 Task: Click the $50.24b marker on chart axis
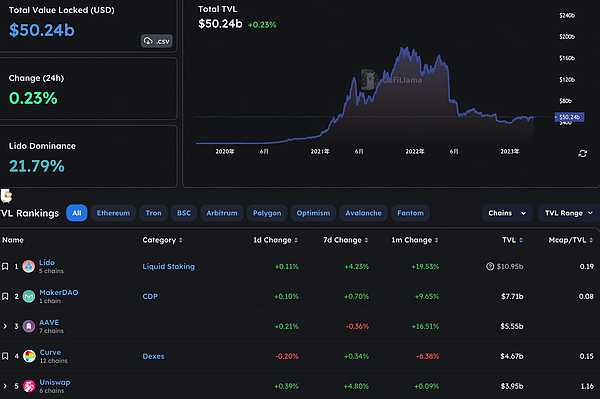point(569,117)
